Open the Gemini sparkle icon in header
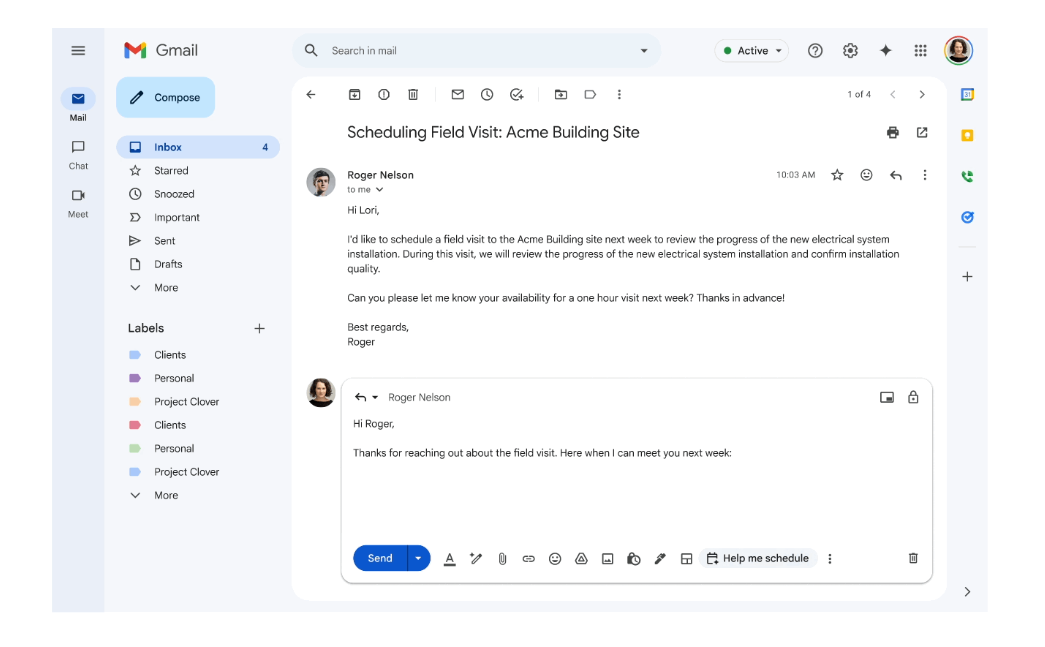The width and height of the screenshot is (1045, 647). pyautogui.click(x=885, y=51)
